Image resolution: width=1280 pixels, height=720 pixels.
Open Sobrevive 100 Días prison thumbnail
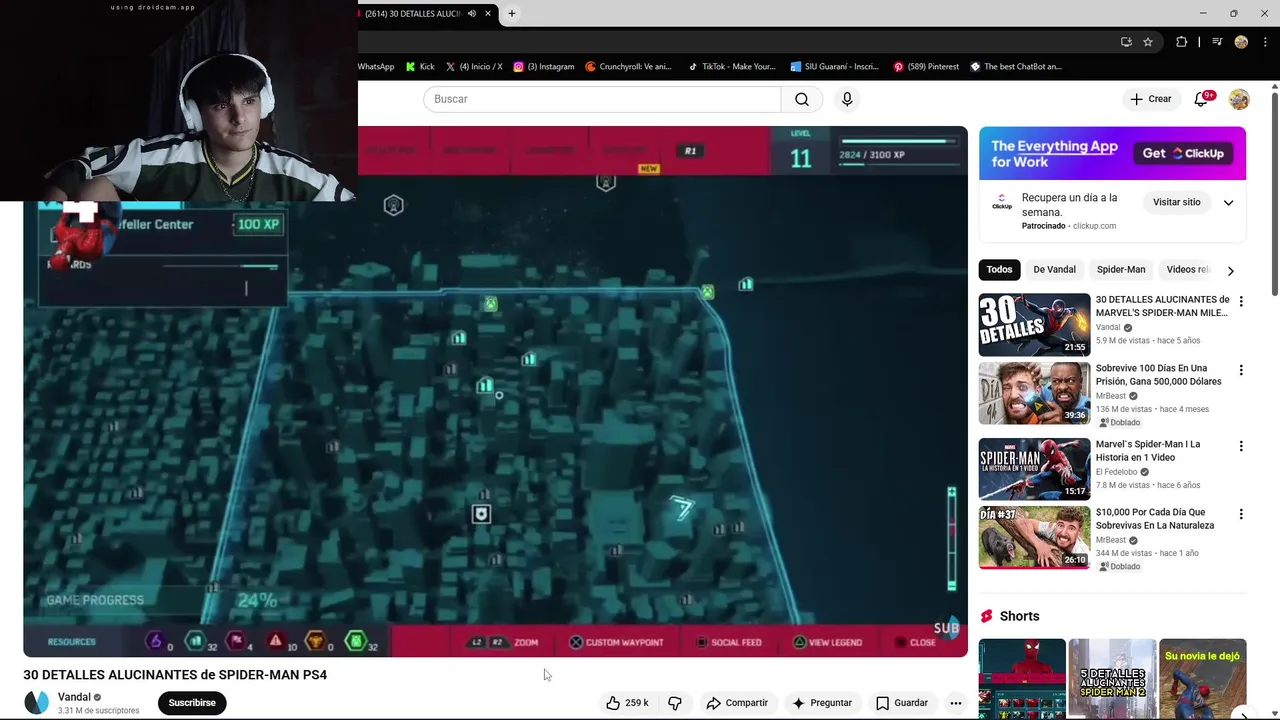click(1034, 393)
